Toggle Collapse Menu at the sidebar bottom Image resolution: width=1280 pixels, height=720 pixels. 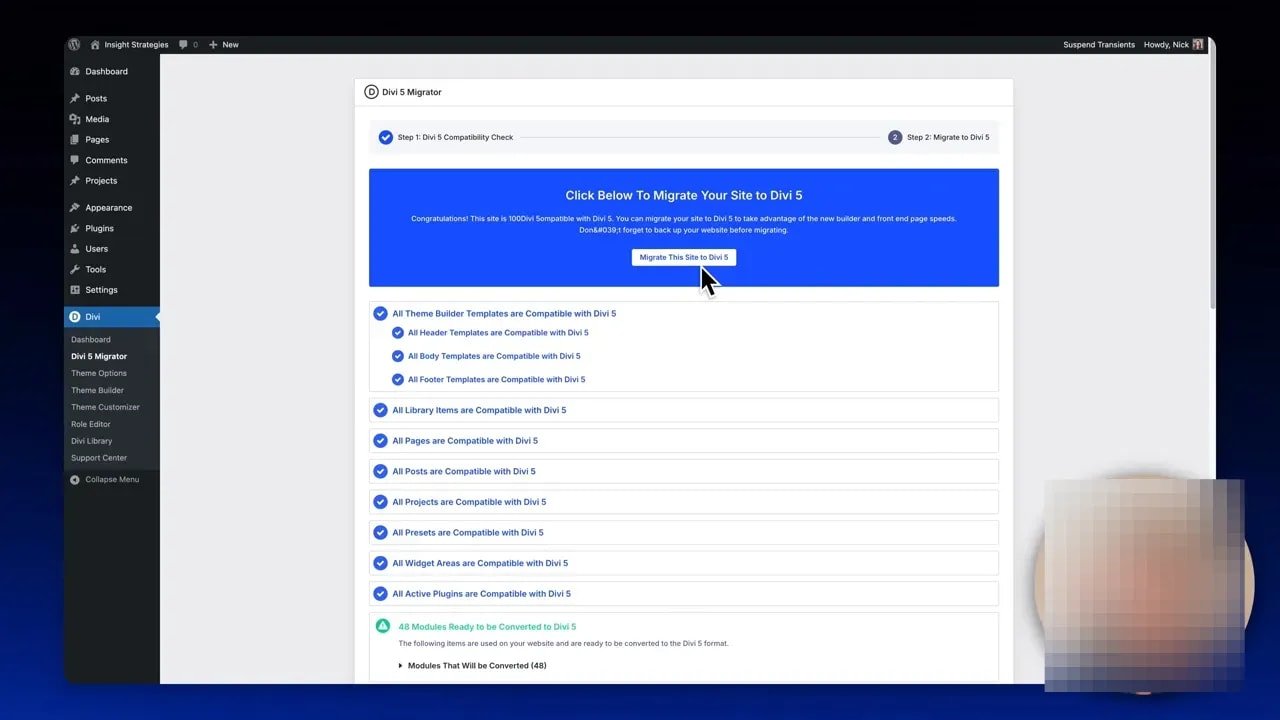tap(103, 479)
